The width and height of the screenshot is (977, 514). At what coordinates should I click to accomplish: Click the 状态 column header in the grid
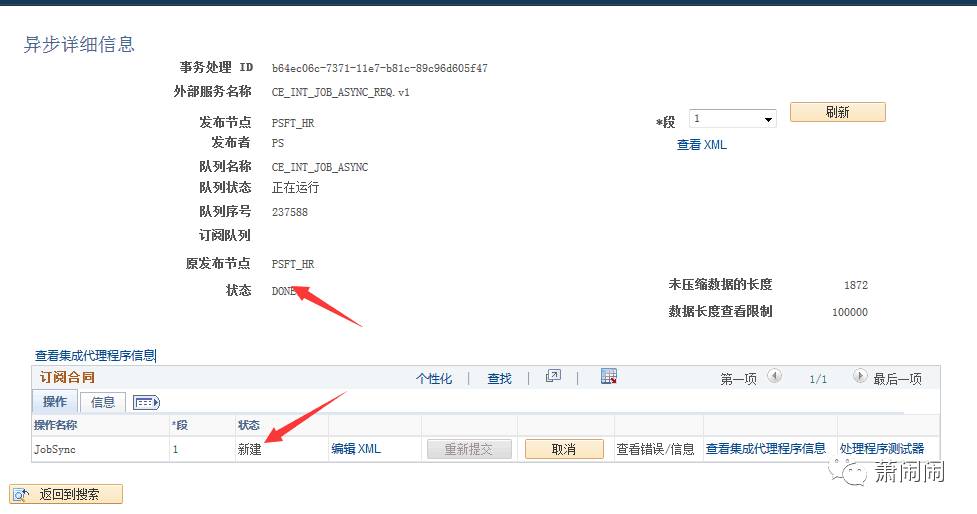[x=249, y=425]
